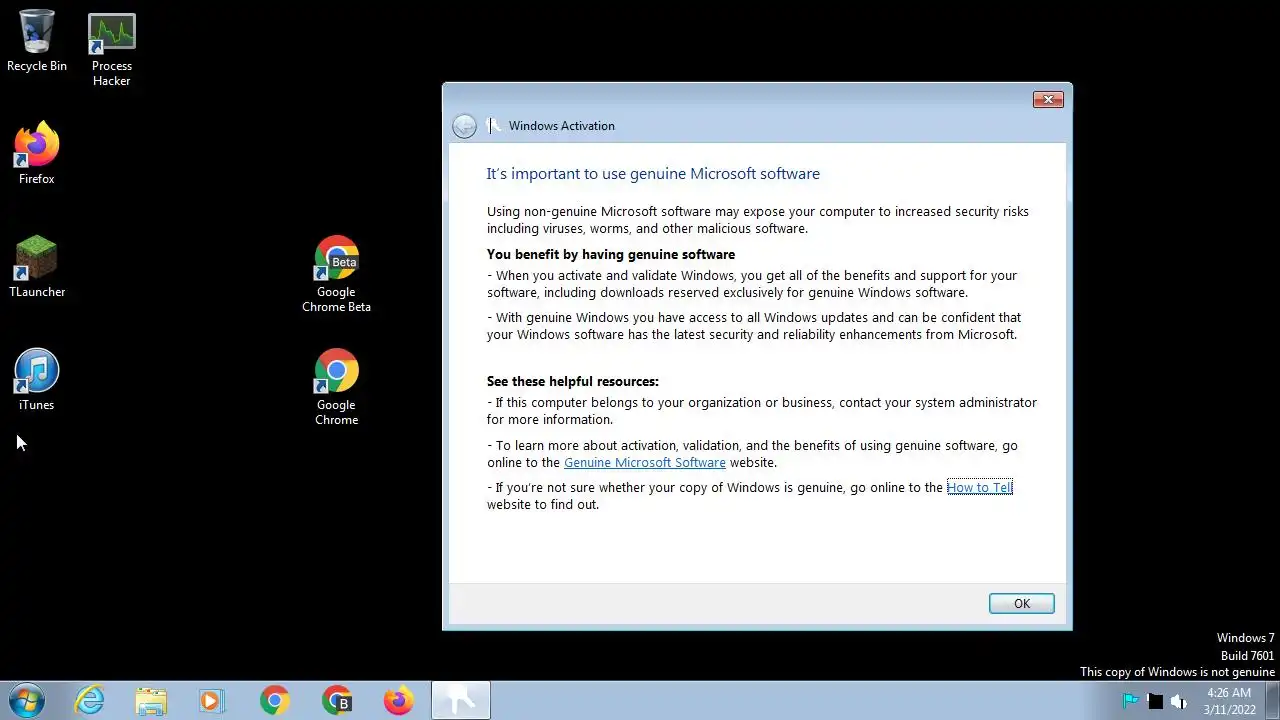Select the Google Chrome desktop shortcut

click(336, 386)
